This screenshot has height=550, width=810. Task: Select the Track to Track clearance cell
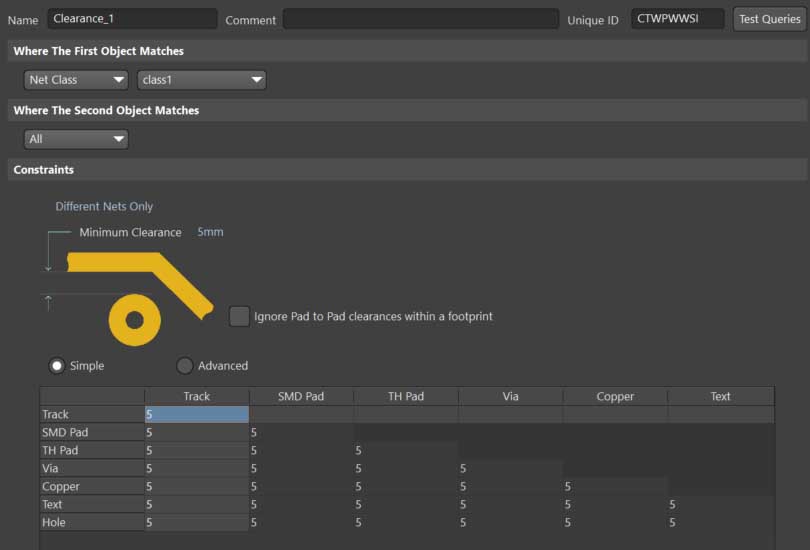coord(196,414)
